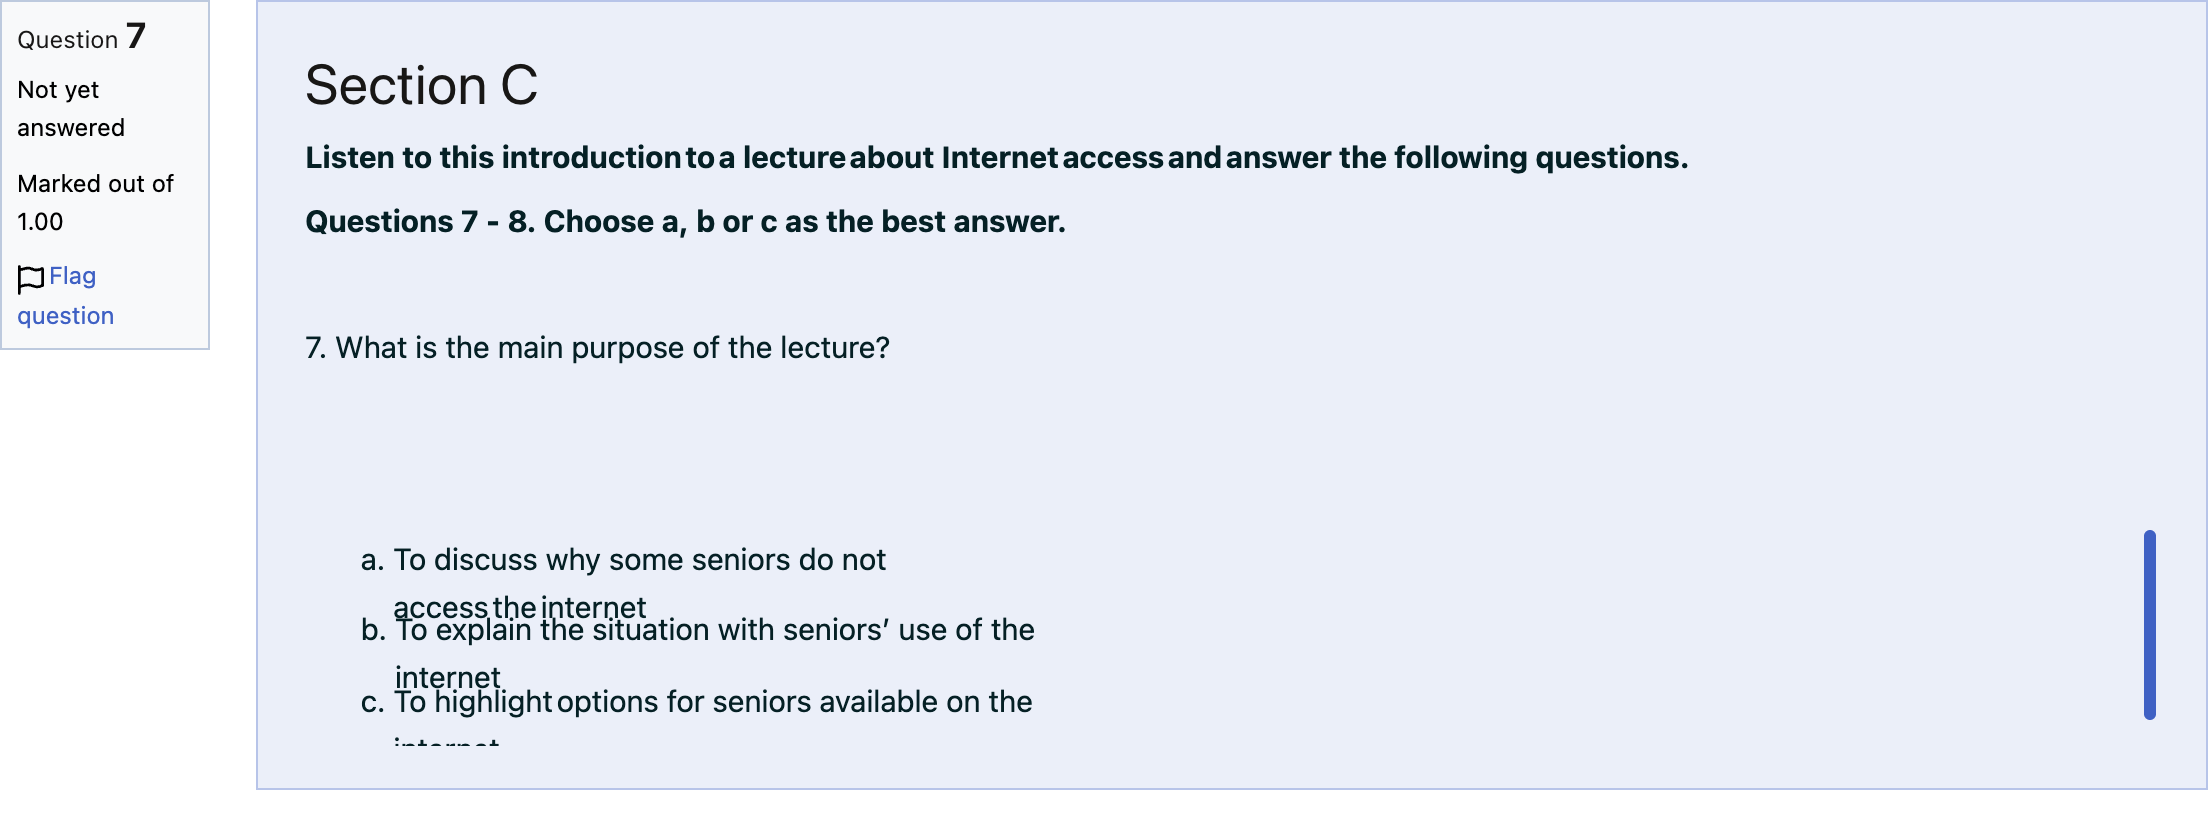Screen dimensions: 2208x822
Task: Click the Section C heading
Action: point(421,85)
